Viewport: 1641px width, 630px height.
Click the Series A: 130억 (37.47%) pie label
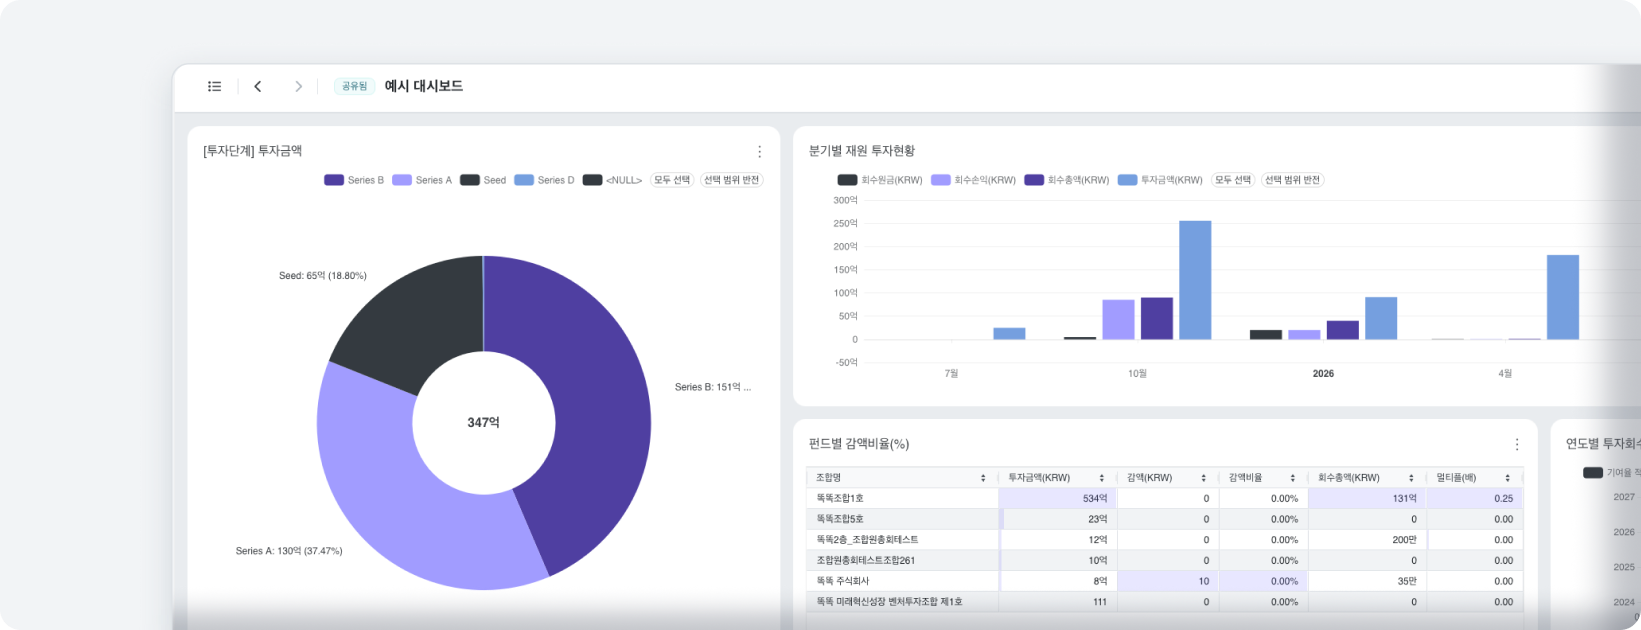coord(289,551)
